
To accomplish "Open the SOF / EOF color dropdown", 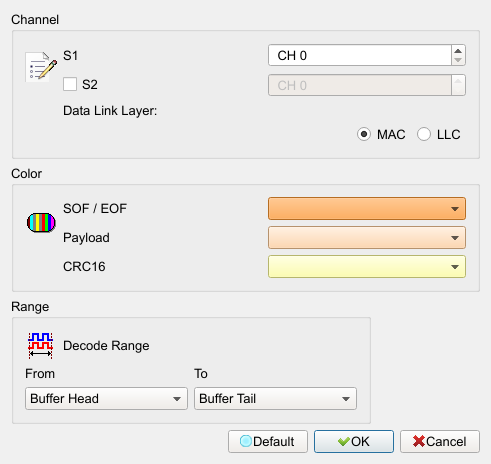I will coord(367,209).
